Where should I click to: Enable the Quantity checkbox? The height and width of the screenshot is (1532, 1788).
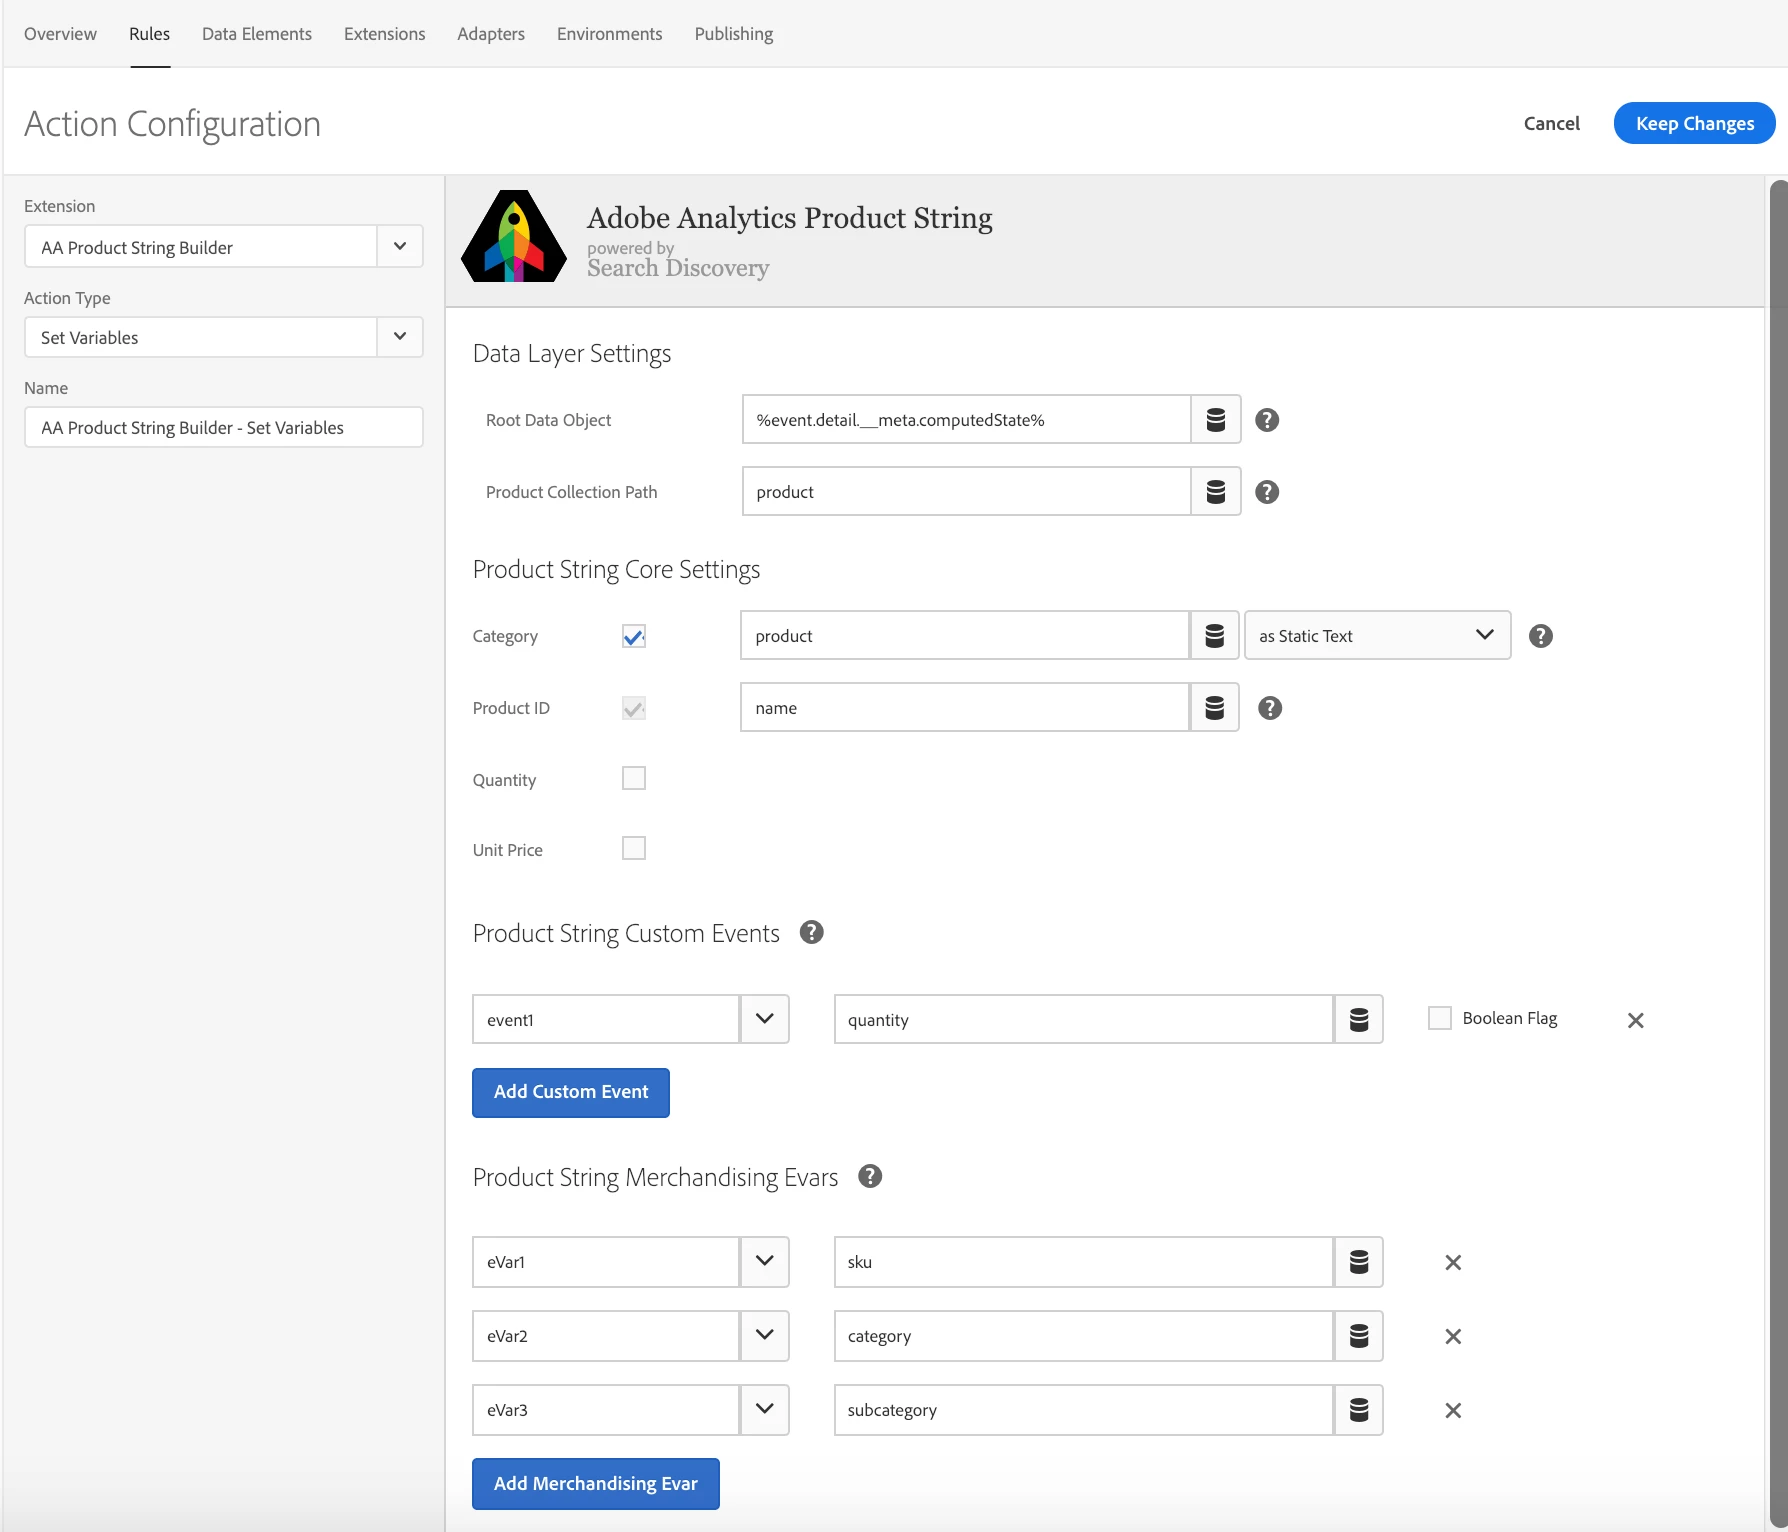[x=634, y=778]
